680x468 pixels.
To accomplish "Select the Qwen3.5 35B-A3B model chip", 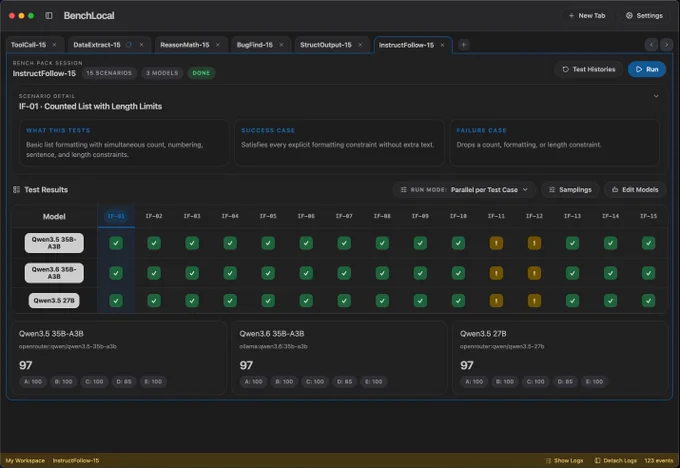I will [54, 243].
